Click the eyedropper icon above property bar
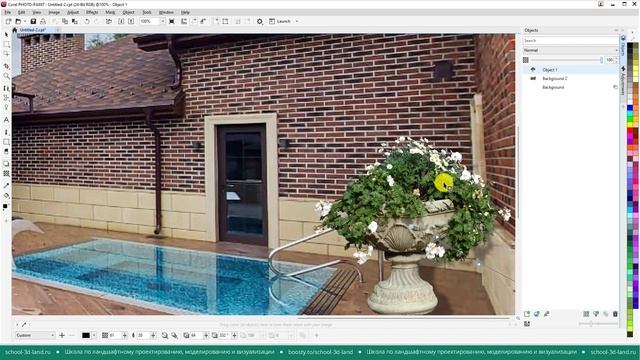 [24, 325]
